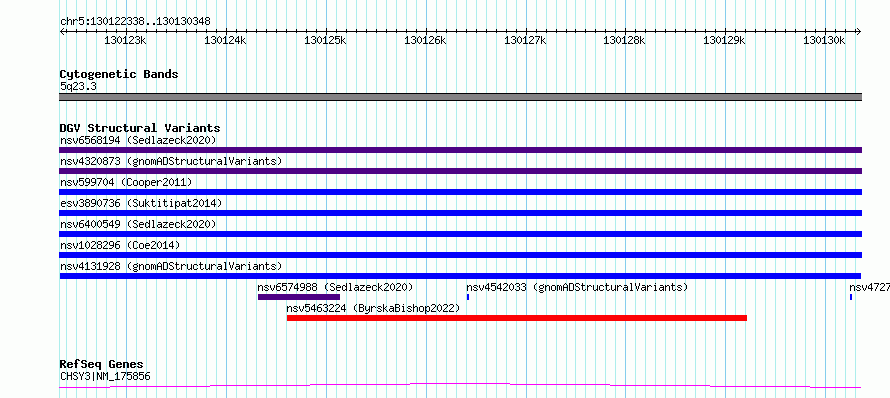890x398 pixels.
Task: Click the gray 5q23.3 cytogenetic band bar
Action: [x=460, y=97]
